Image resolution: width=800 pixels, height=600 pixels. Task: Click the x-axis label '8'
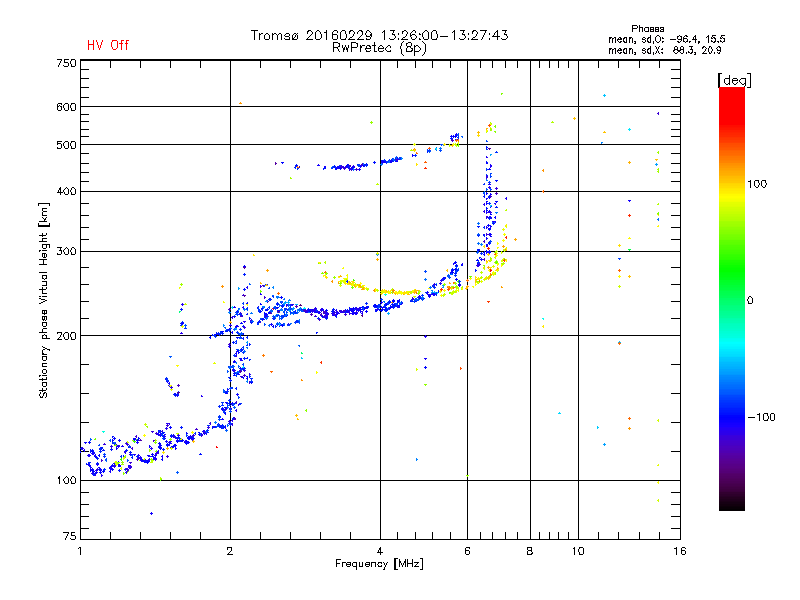coord(530,551)
